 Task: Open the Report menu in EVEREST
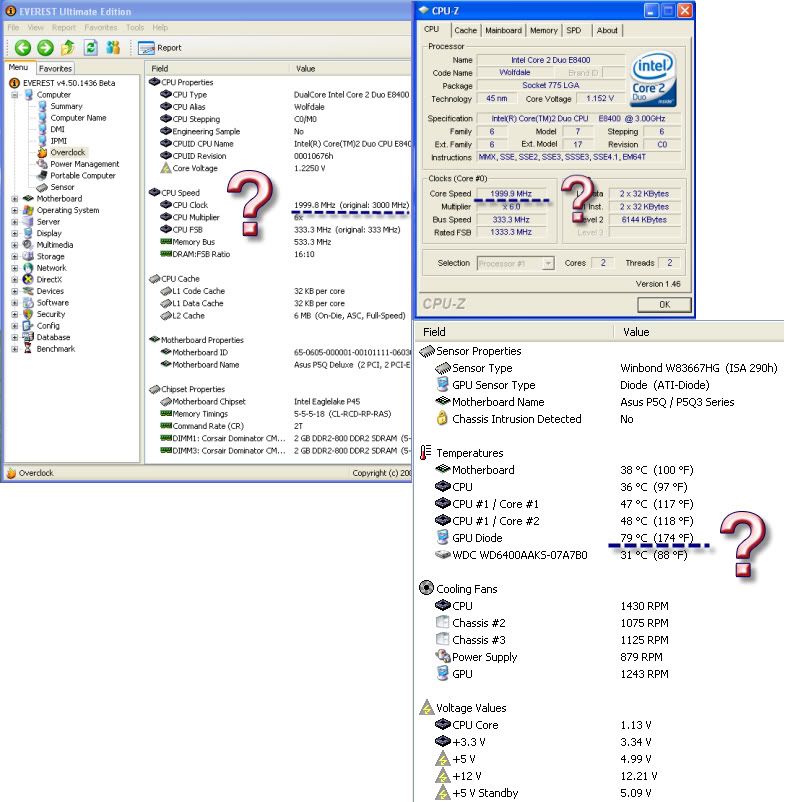pyautogui.click(x=64, y=28)
